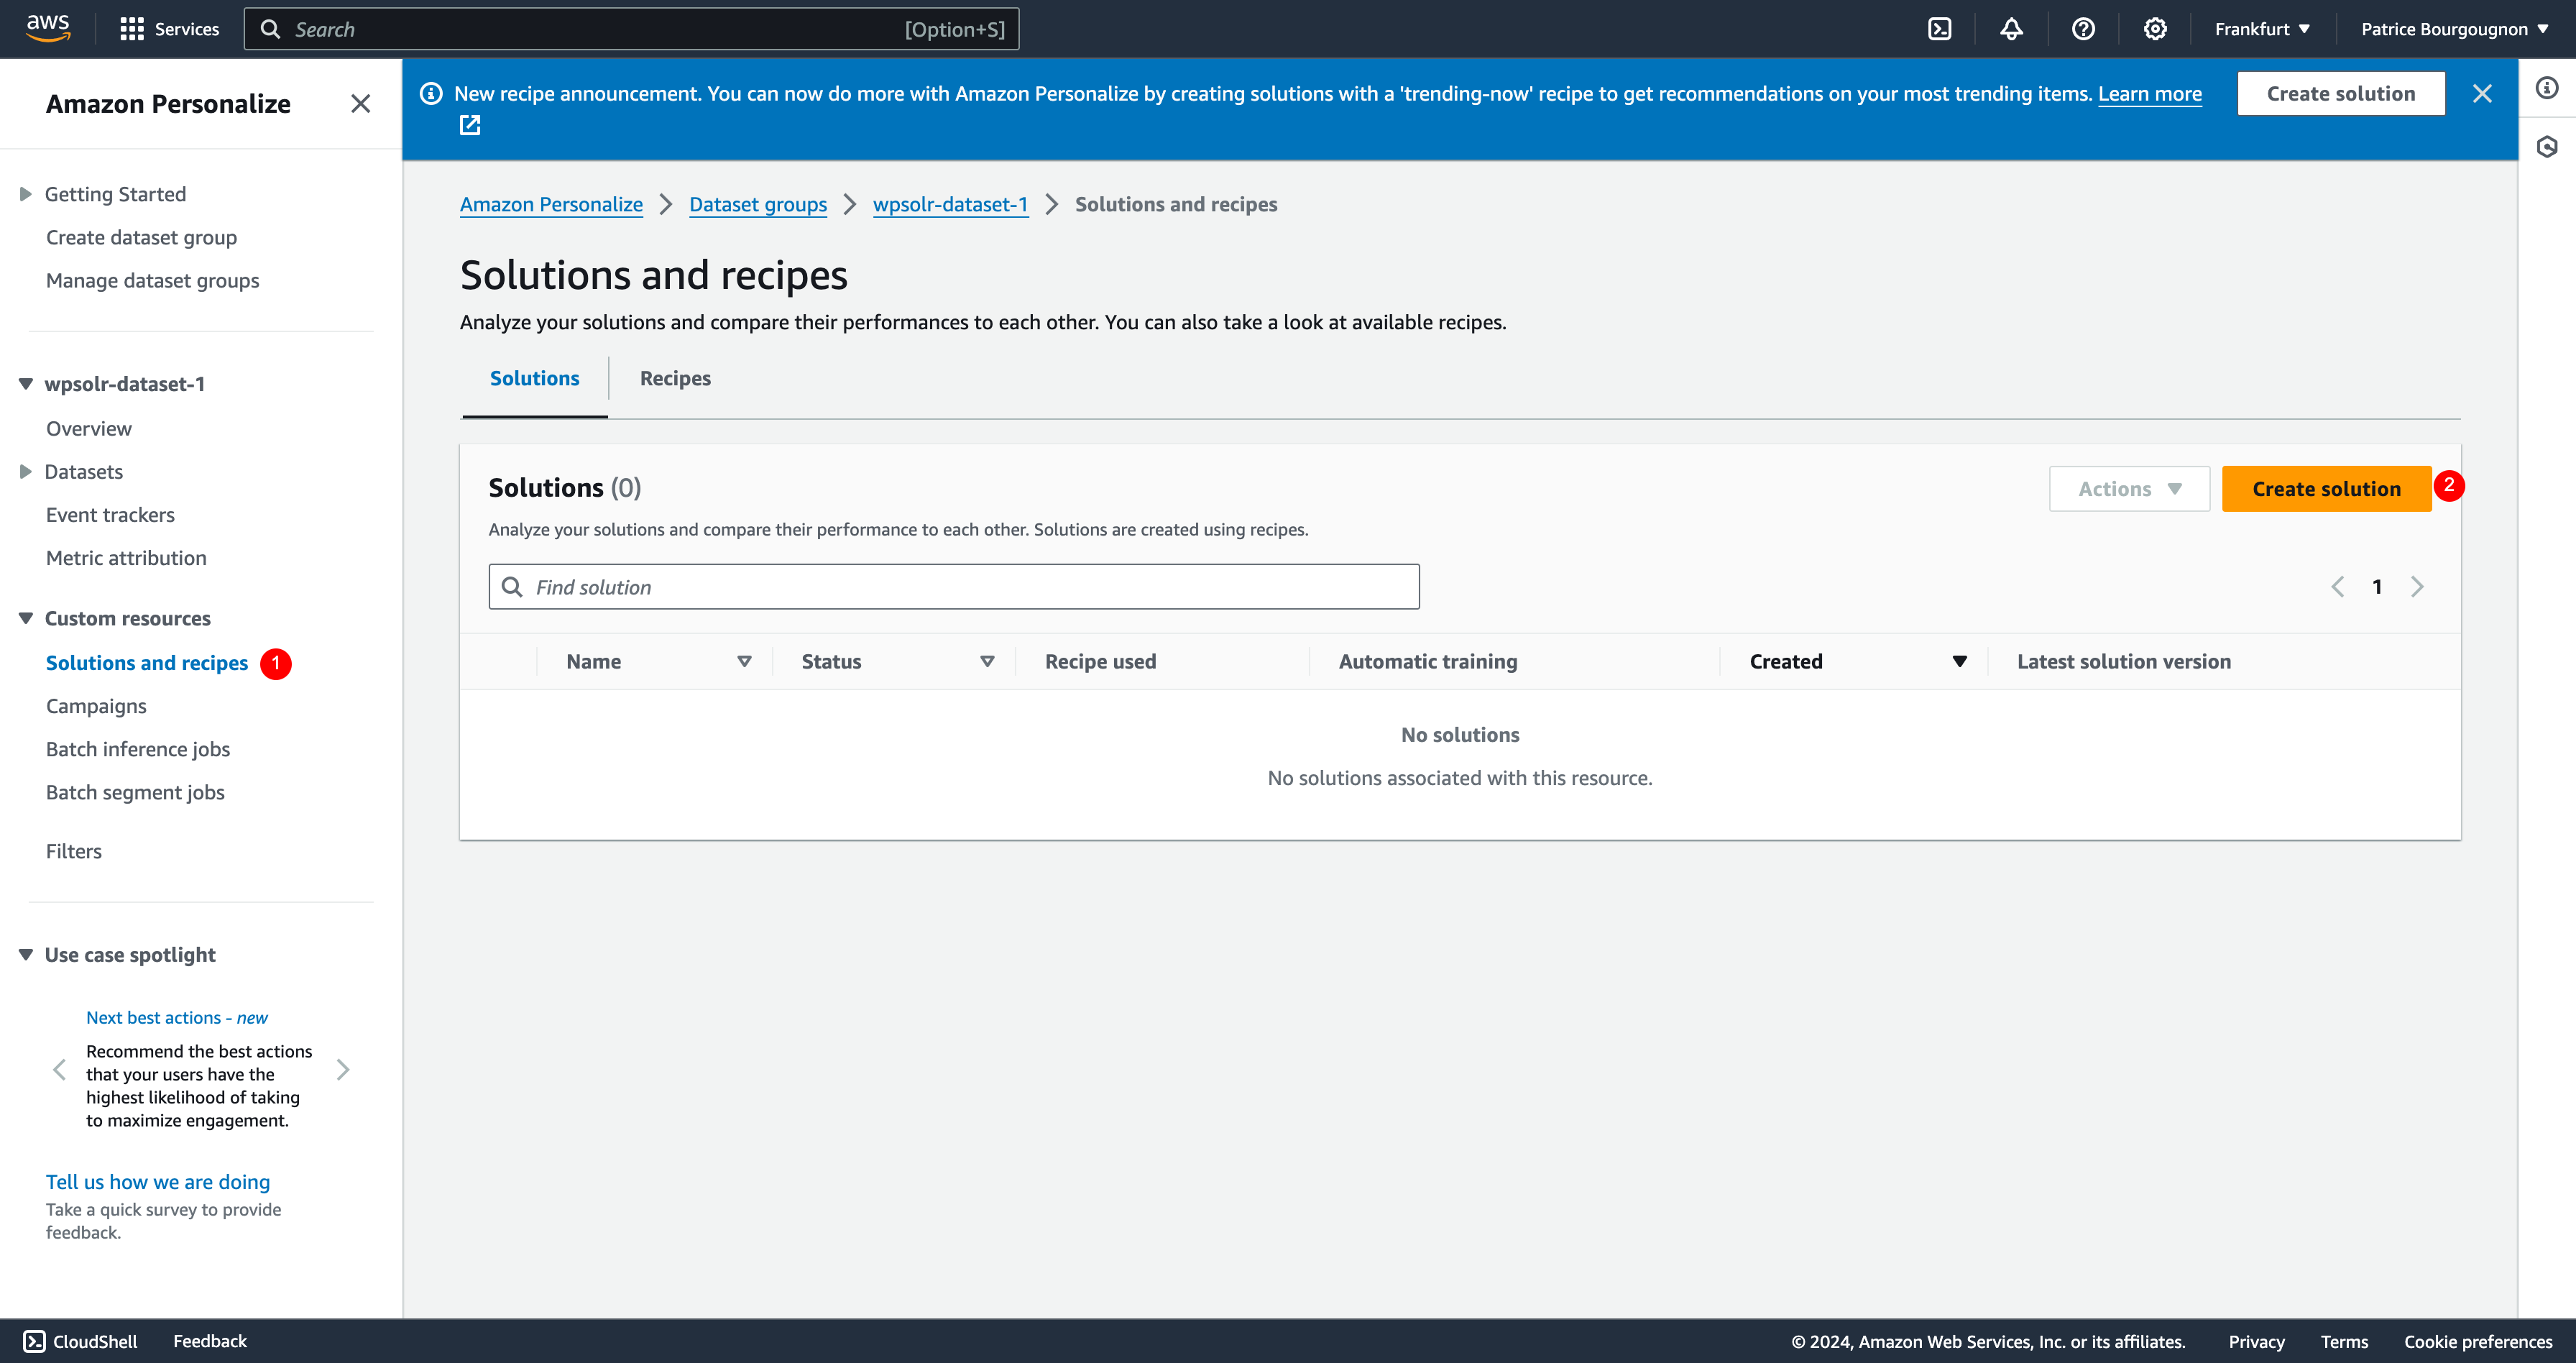Open Metric attribution page
Viewport: 2576px width, 1363px height.
coord(126,558)
